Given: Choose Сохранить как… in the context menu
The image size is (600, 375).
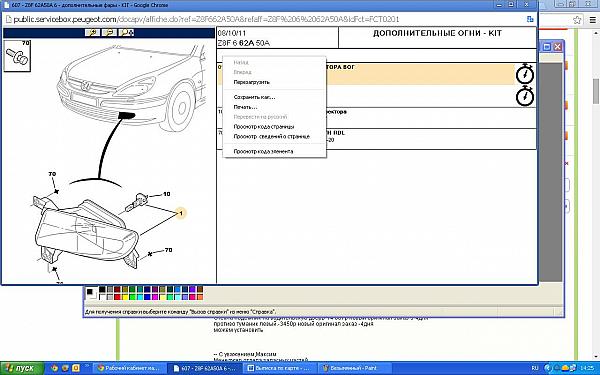Looking at the screenshot, I should tap(254, 97).
